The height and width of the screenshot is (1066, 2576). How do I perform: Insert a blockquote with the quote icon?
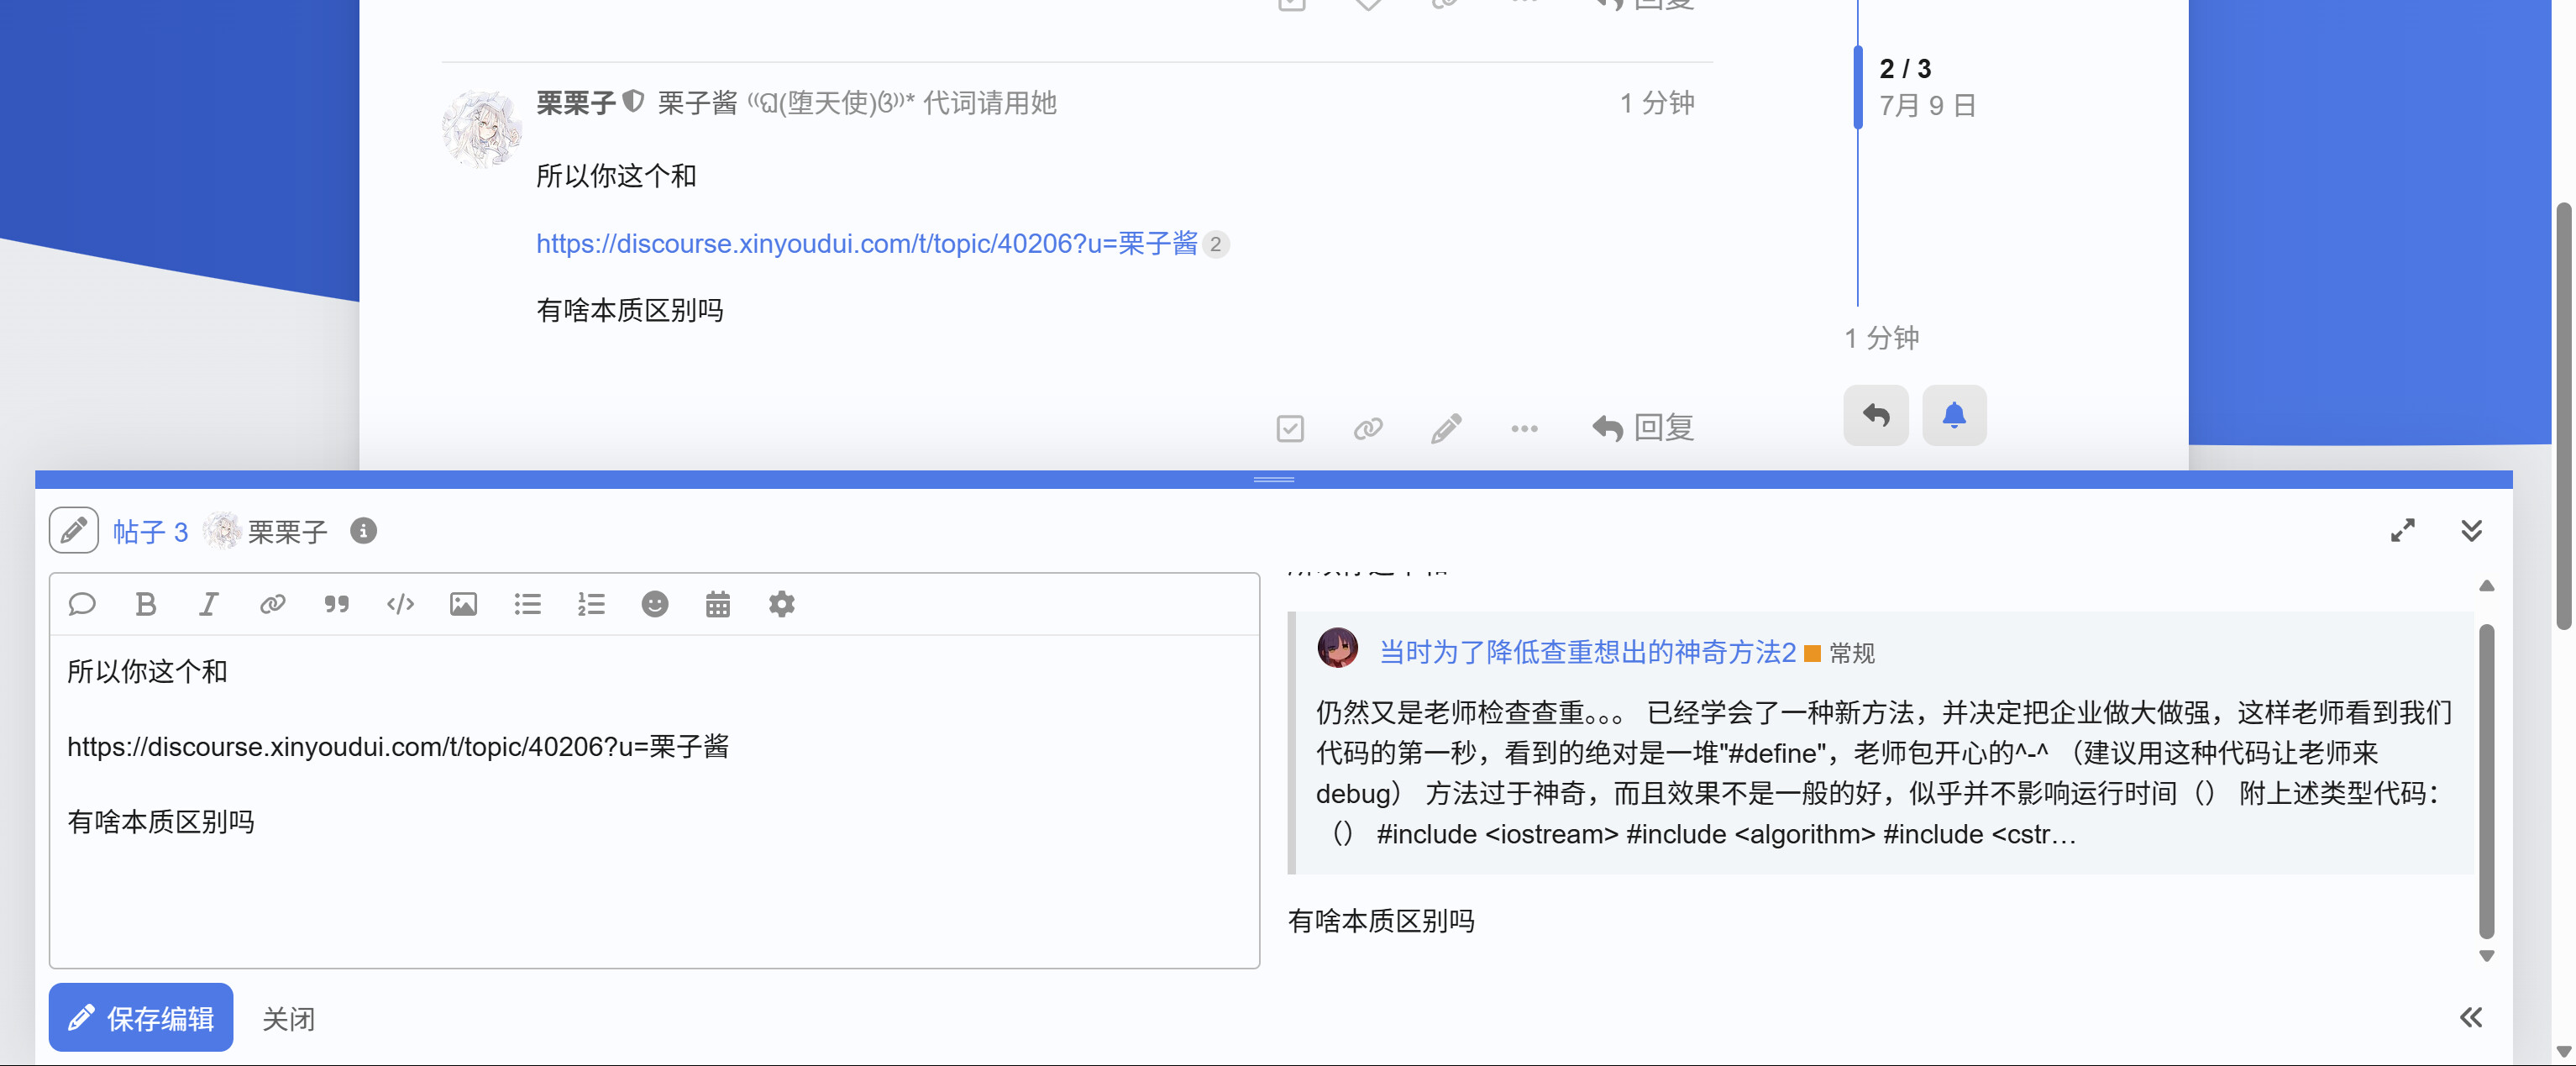click(336, 604)
